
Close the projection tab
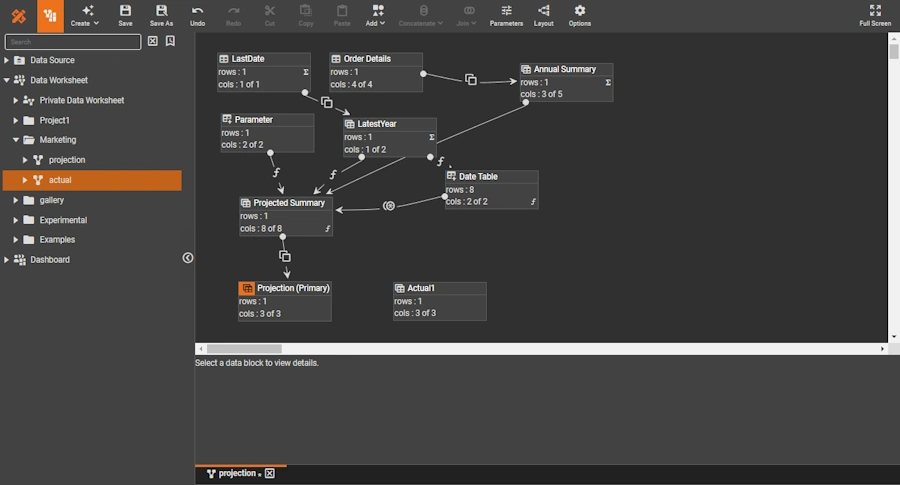click(x=269, y=474)
